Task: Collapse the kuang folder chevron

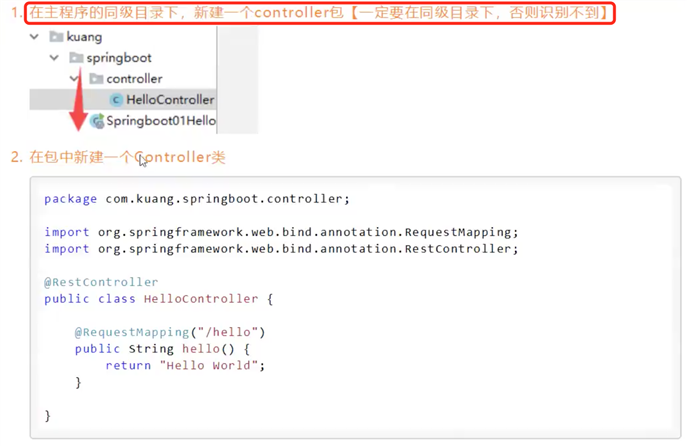Action: (34, 37)
